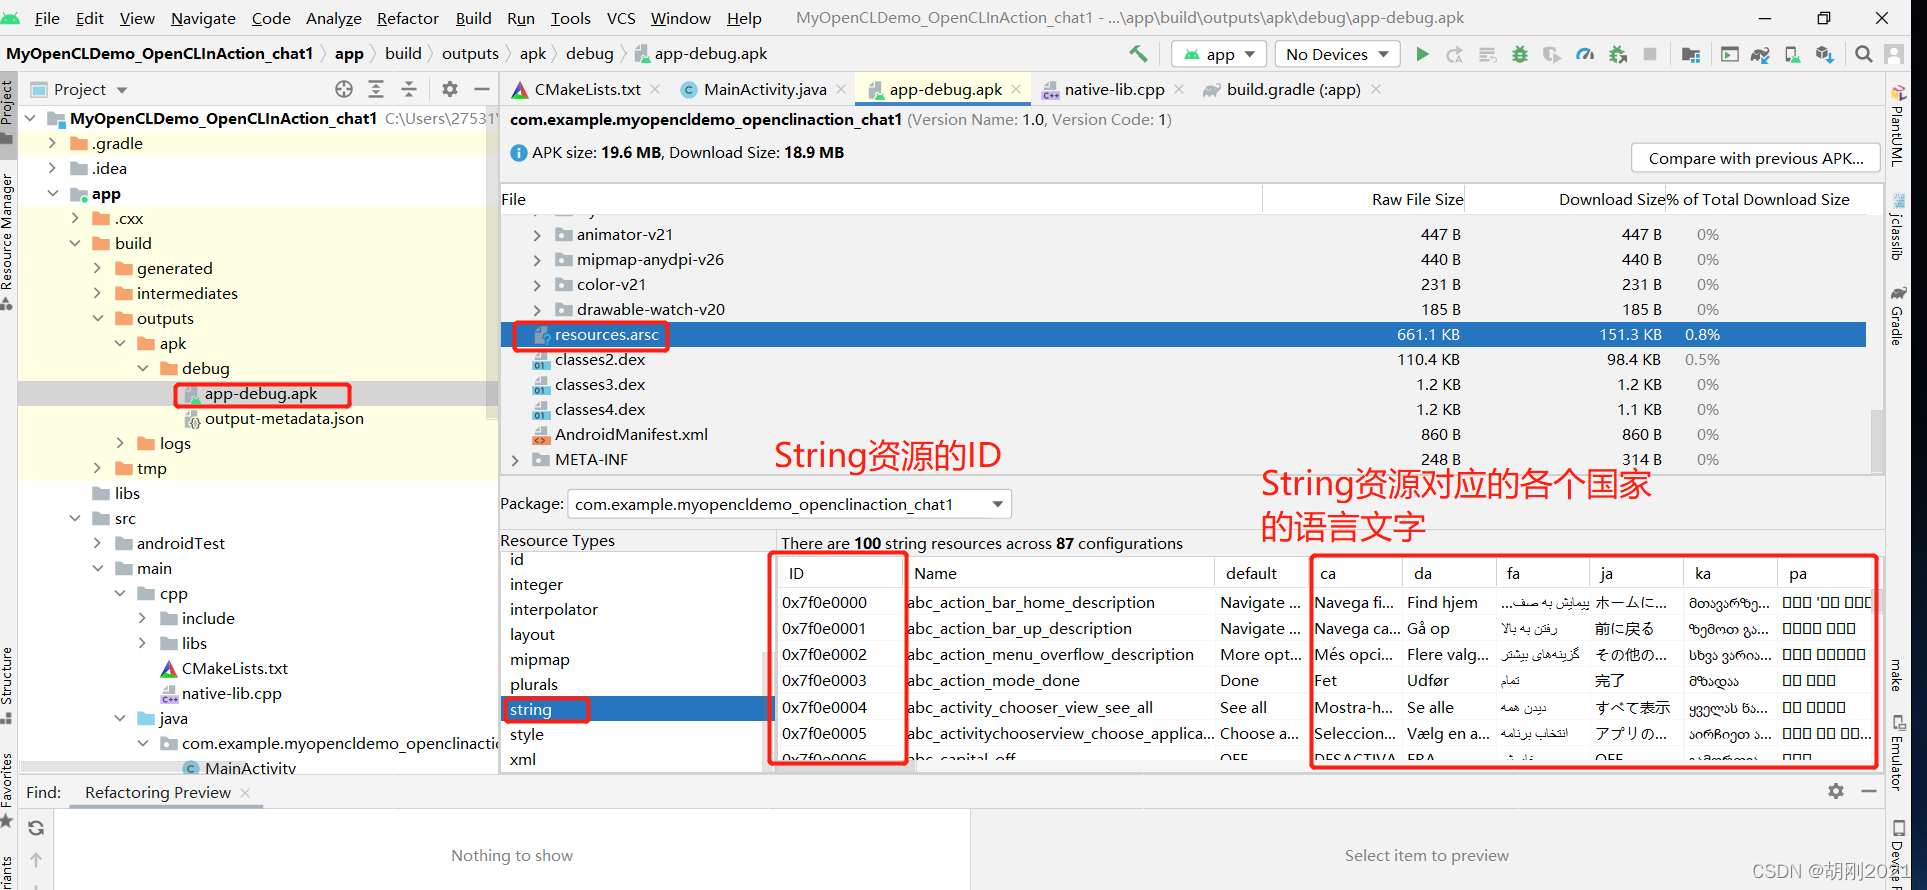
Task: Start debugging with the green bug icon
Action: (x=1520, y=54)
